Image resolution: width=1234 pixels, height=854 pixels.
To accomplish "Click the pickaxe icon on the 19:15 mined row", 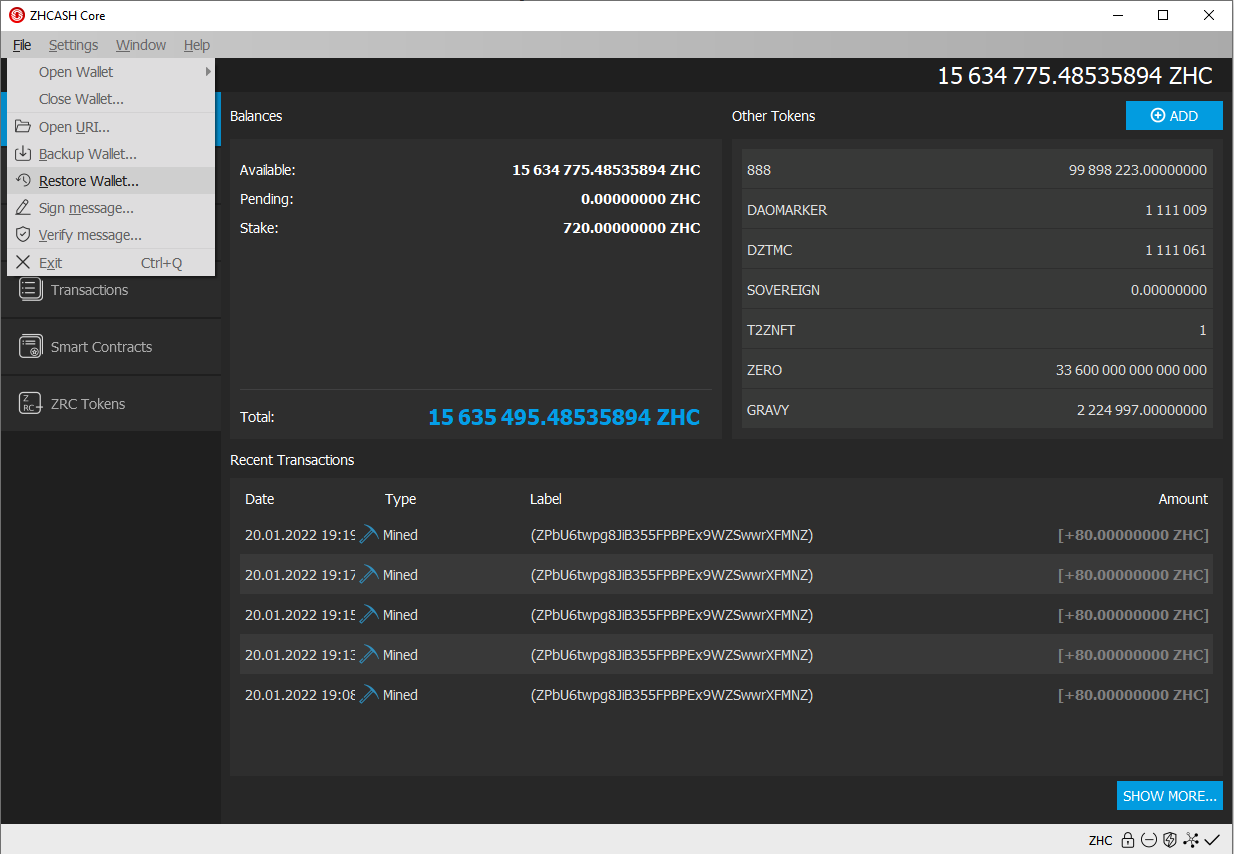I will (x=368, y=615).
